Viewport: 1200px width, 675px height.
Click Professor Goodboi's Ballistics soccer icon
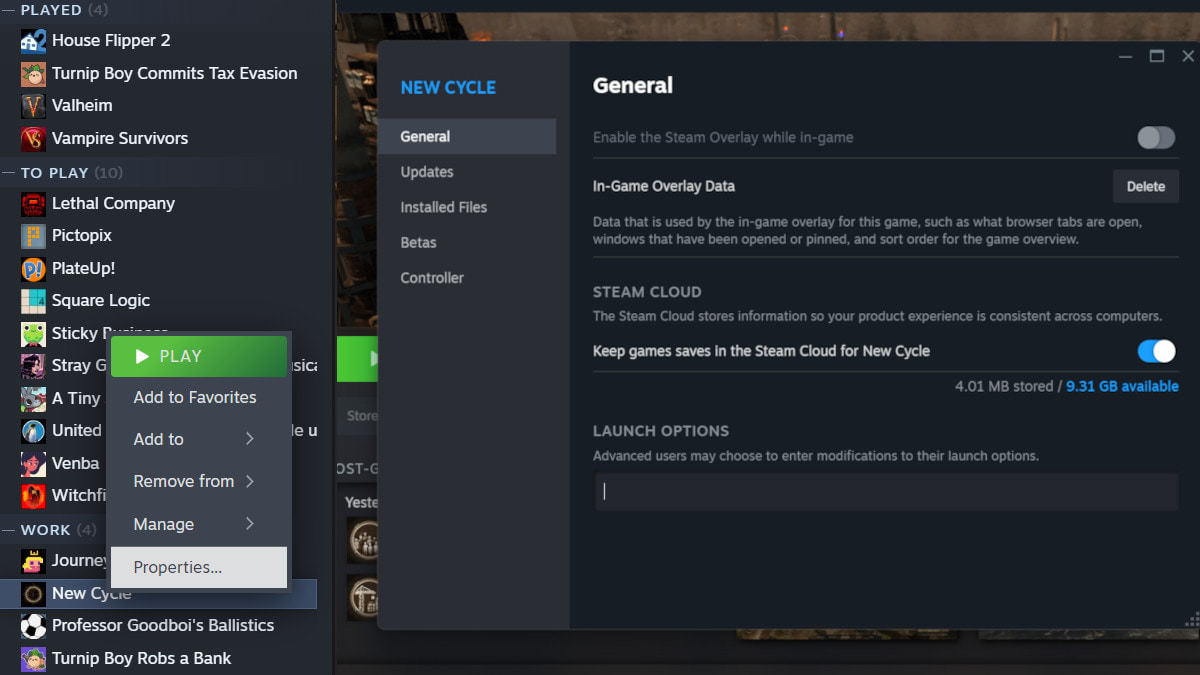[34, 626]
